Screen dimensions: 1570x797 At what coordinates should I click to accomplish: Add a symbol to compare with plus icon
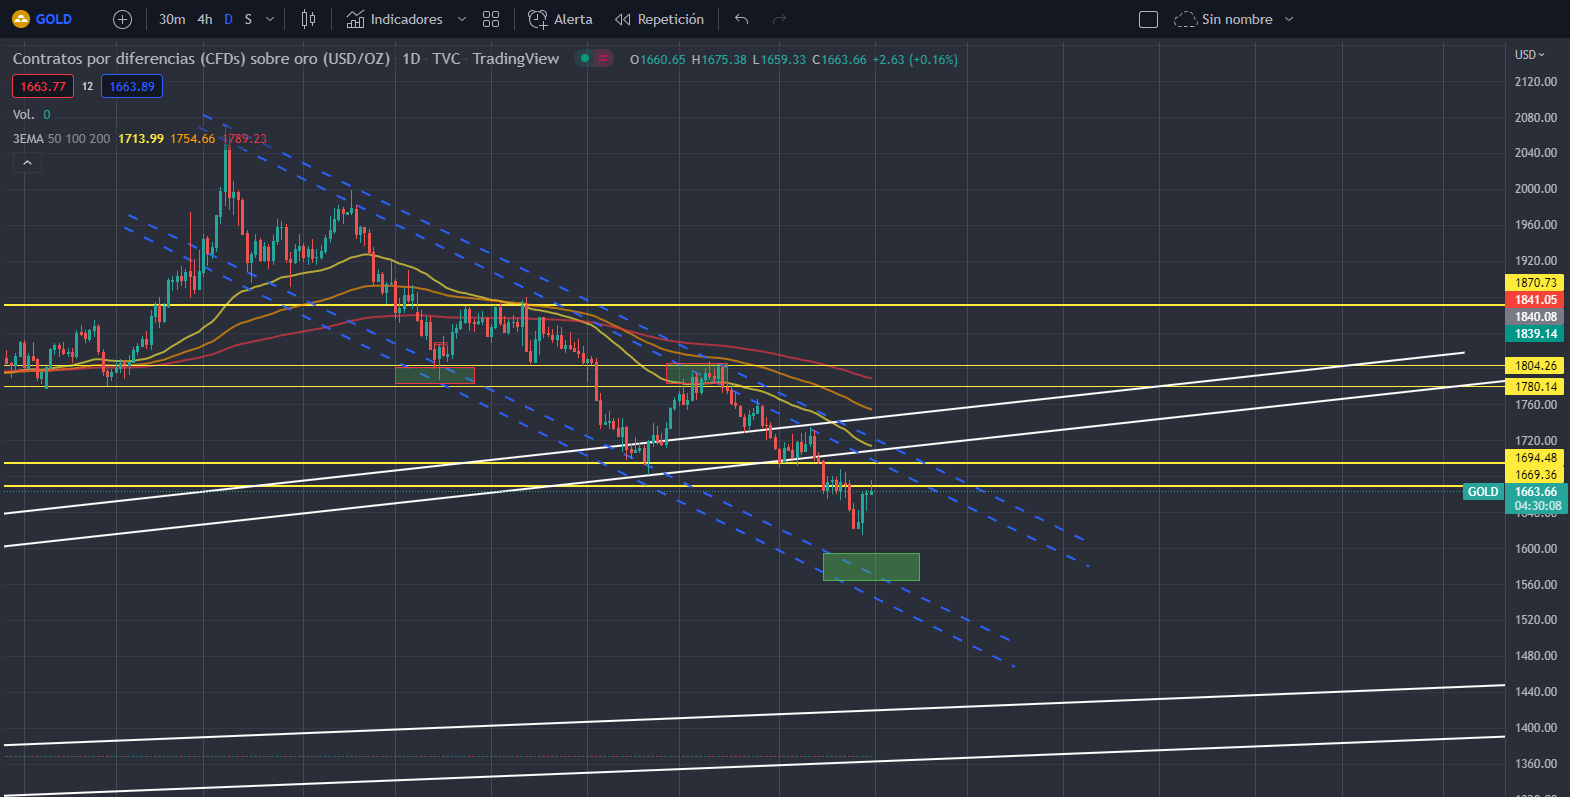pyautogui.click(x=122, y=19)
